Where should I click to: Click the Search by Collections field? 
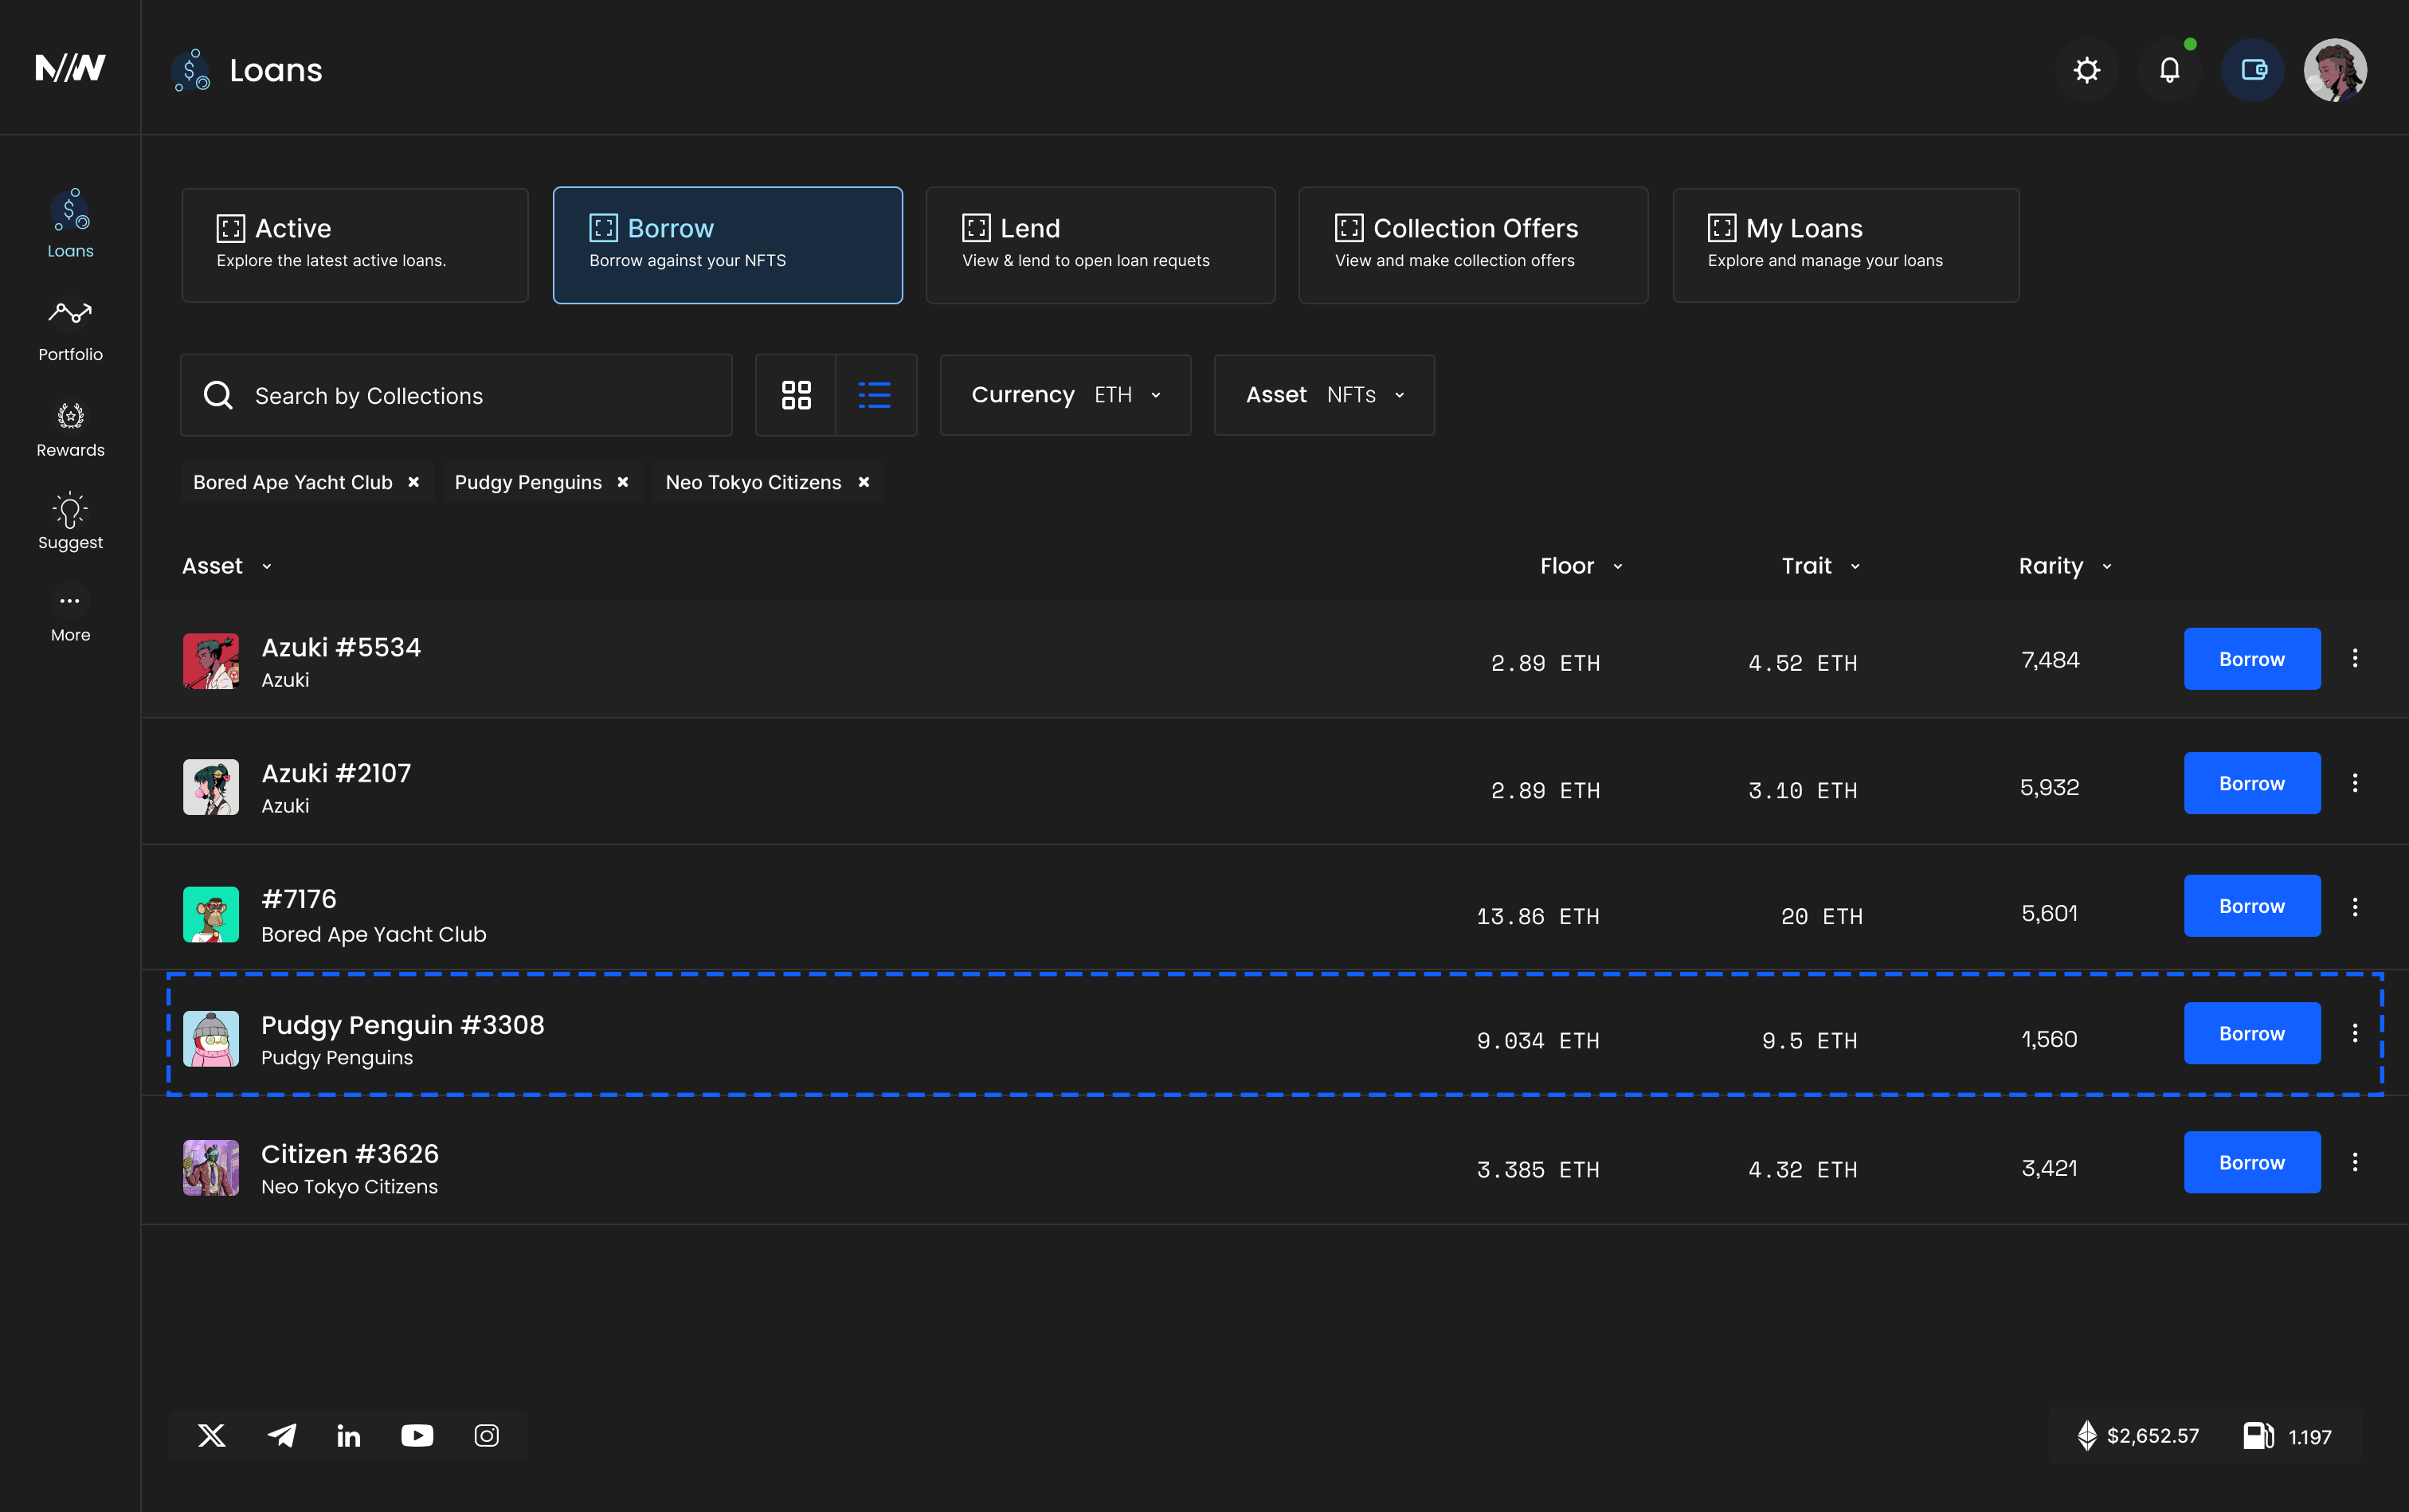(456, 395)
